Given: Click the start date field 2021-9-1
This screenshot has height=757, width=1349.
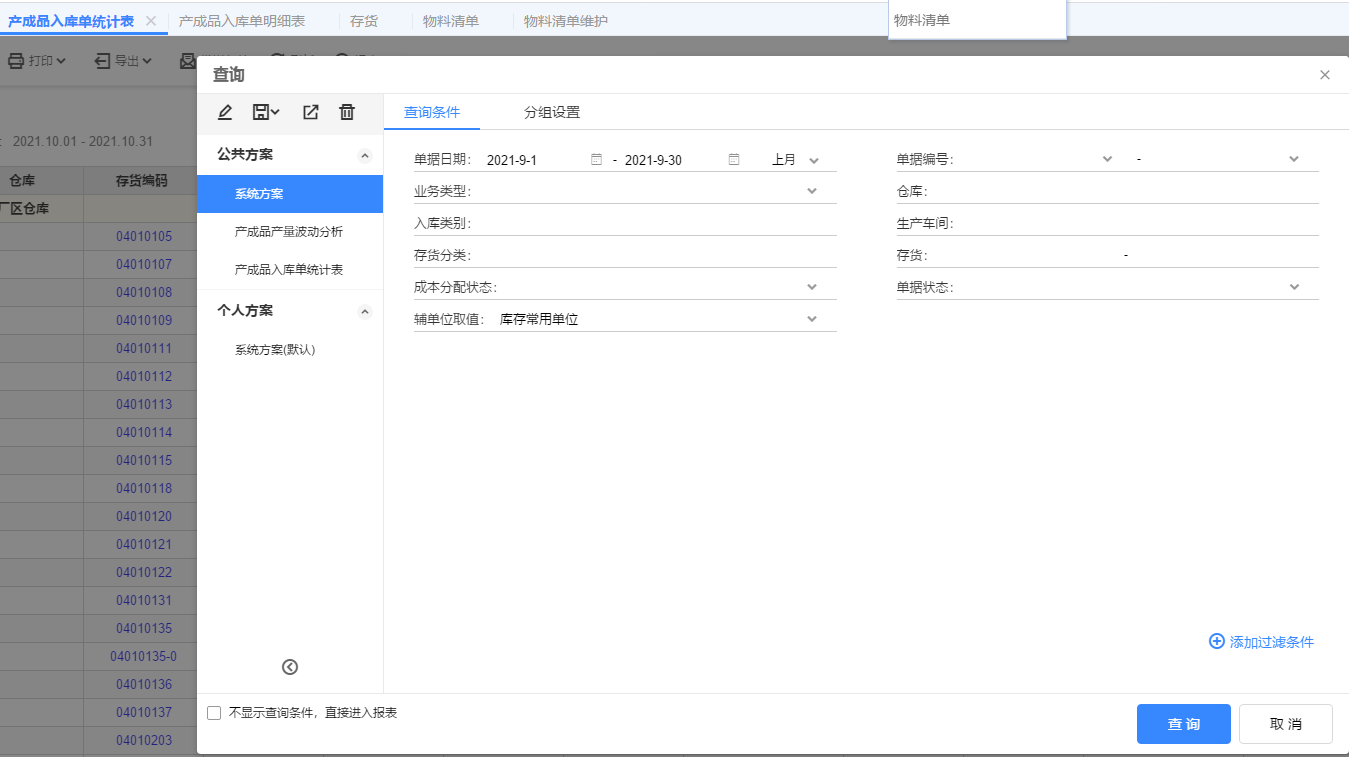Looking at the screenshot, I should pyautogui.click(x=536, y=160).
